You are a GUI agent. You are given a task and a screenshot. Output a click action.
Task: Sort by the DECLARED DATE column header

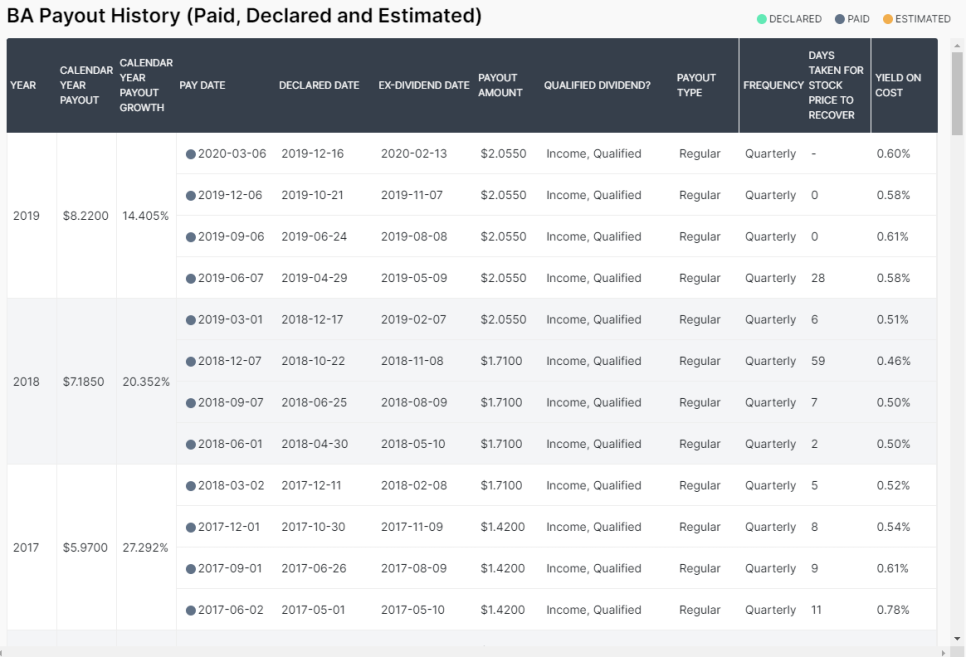click(319, 85)
